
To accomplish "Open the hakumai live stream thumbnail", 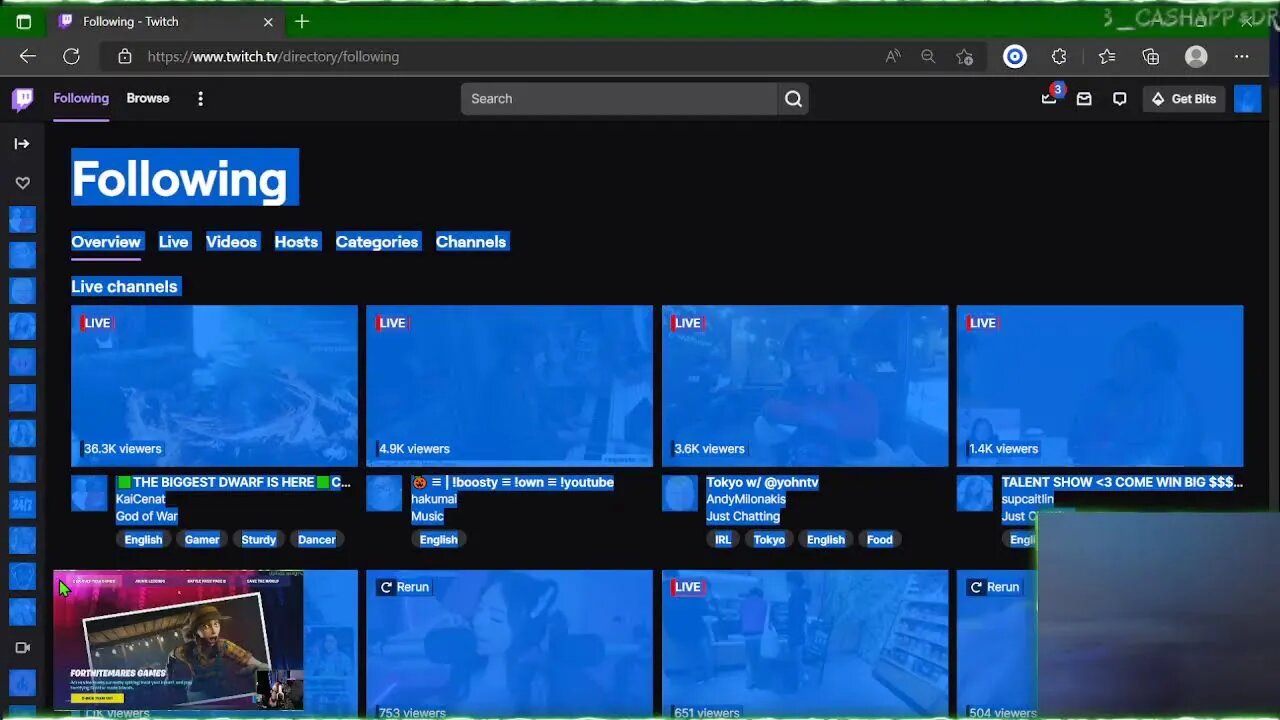I will tap(509, 386).
